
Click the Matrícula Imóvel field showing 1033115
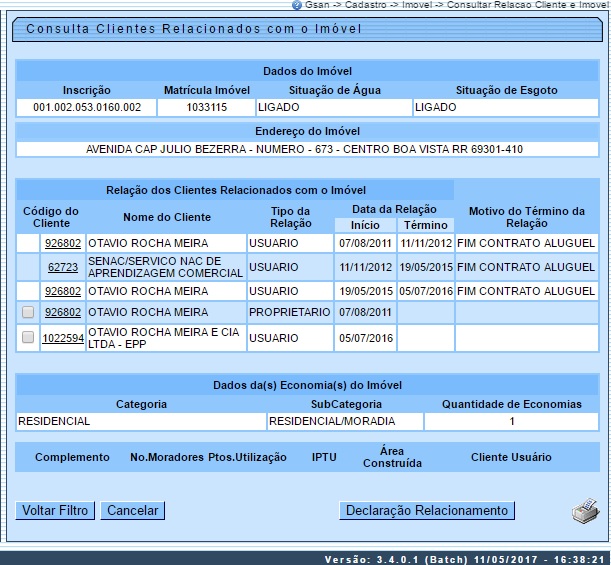coord(206,107)
